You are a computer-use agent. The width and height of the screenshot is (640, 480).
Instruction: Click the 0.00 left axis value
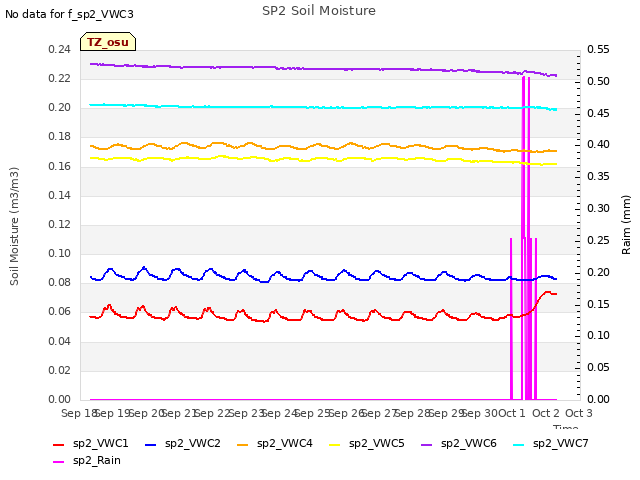point(60,399)
